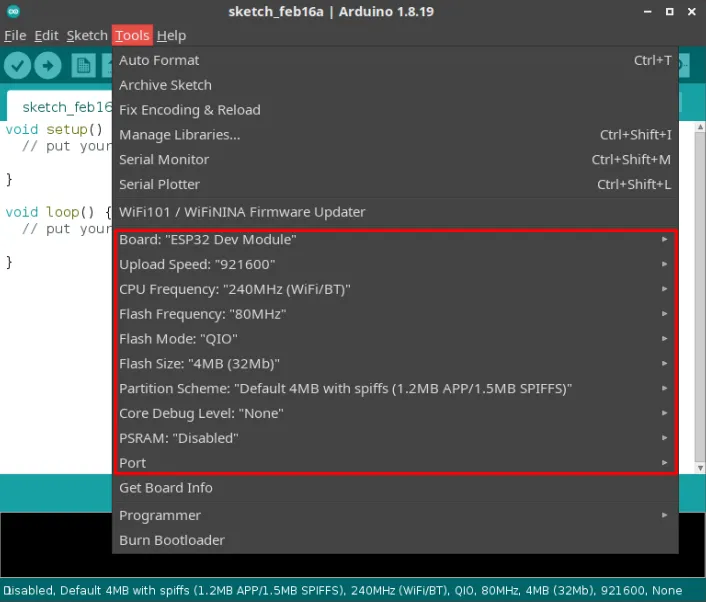
Task: Select Get Board Info
Action: [395, 488]
